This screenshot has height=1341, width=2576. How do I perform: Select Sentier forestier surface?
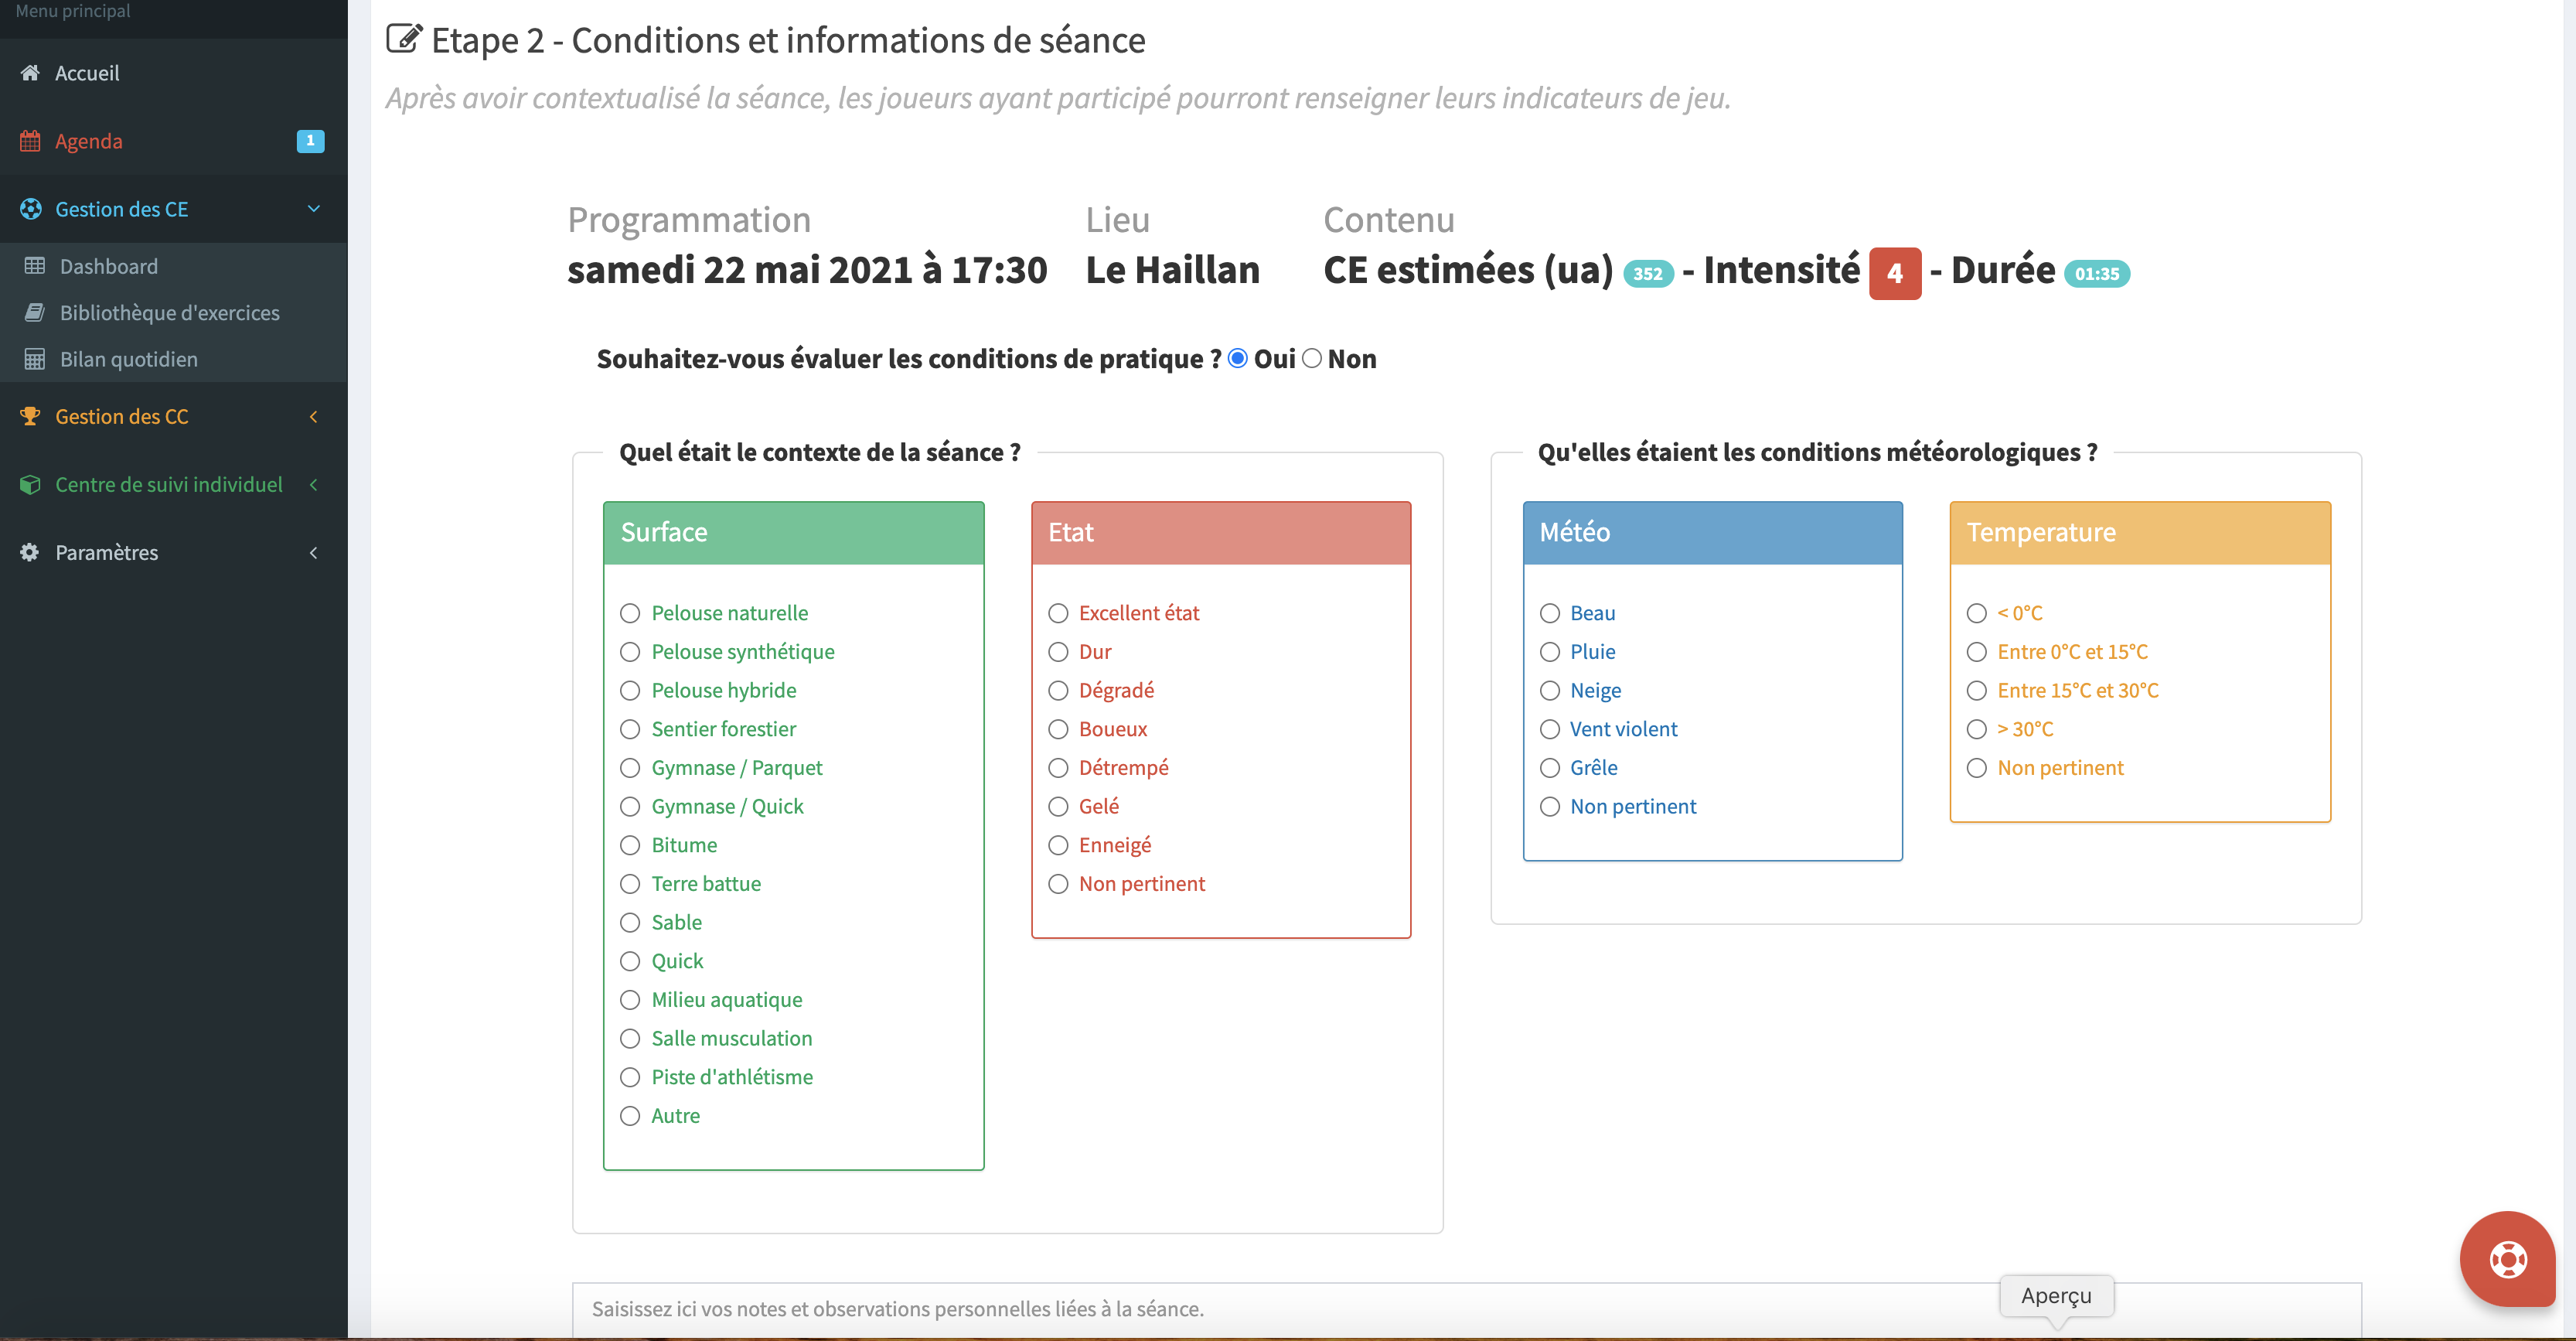point(630,729)
